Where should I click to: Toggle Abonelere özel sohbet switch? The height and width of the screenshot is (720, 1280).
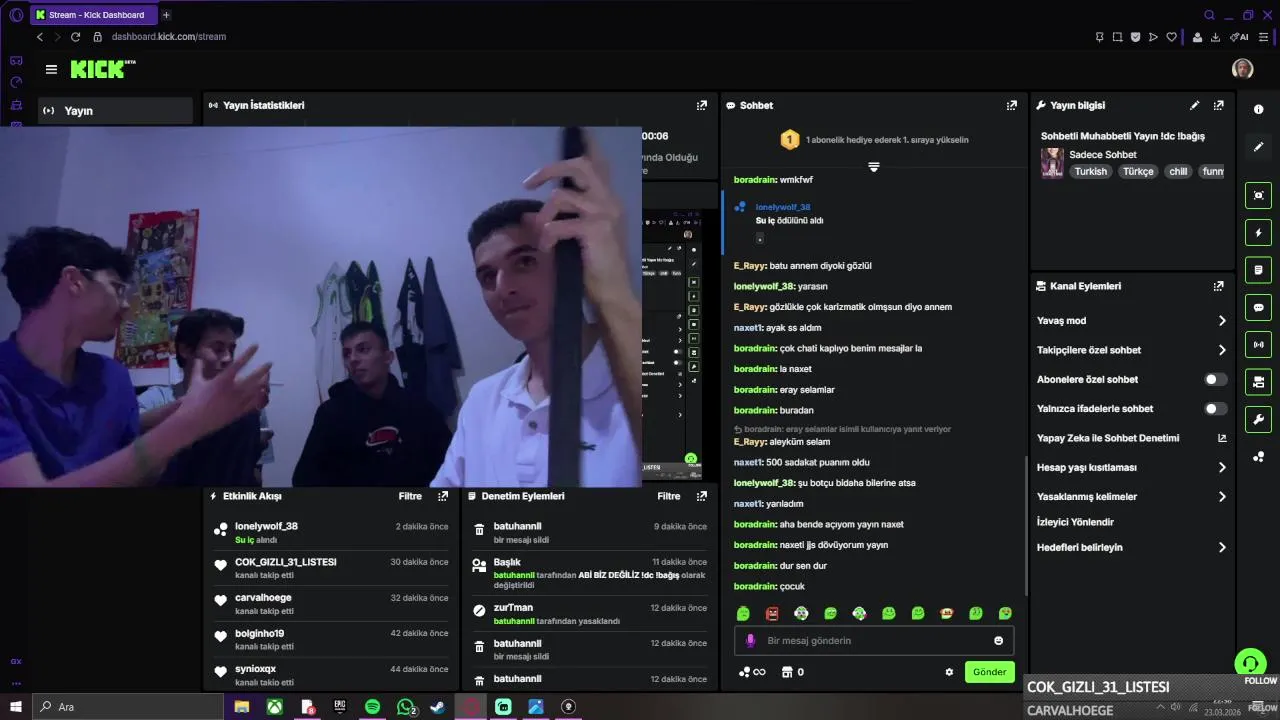point(1215,380)
